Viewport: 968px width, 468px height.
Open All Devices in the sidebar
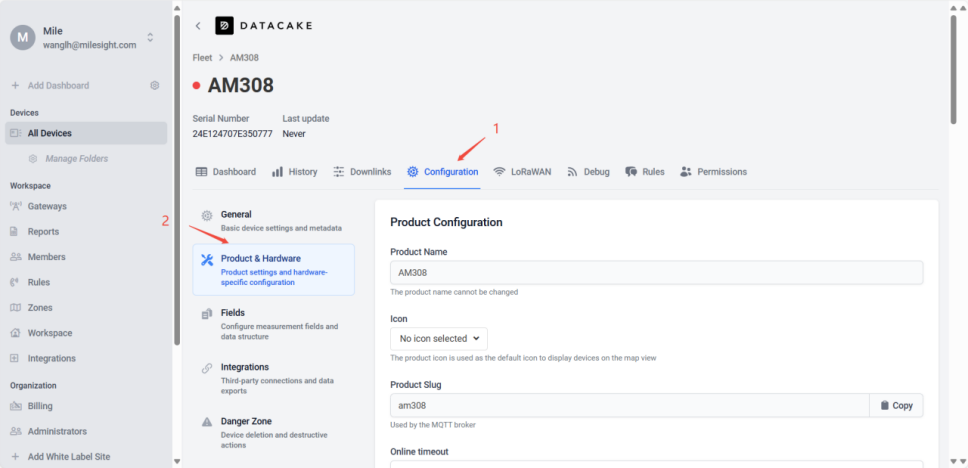pyautogui.click(x=86, y=133)
